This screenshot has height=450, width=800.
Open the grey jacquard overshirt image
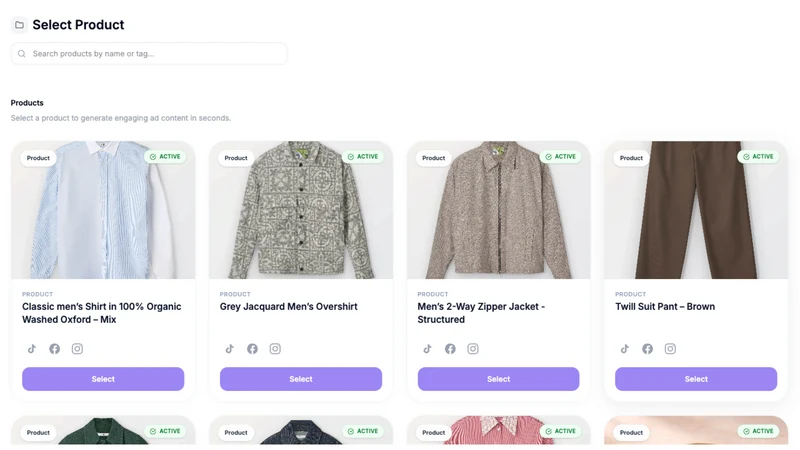pos(301,210)
